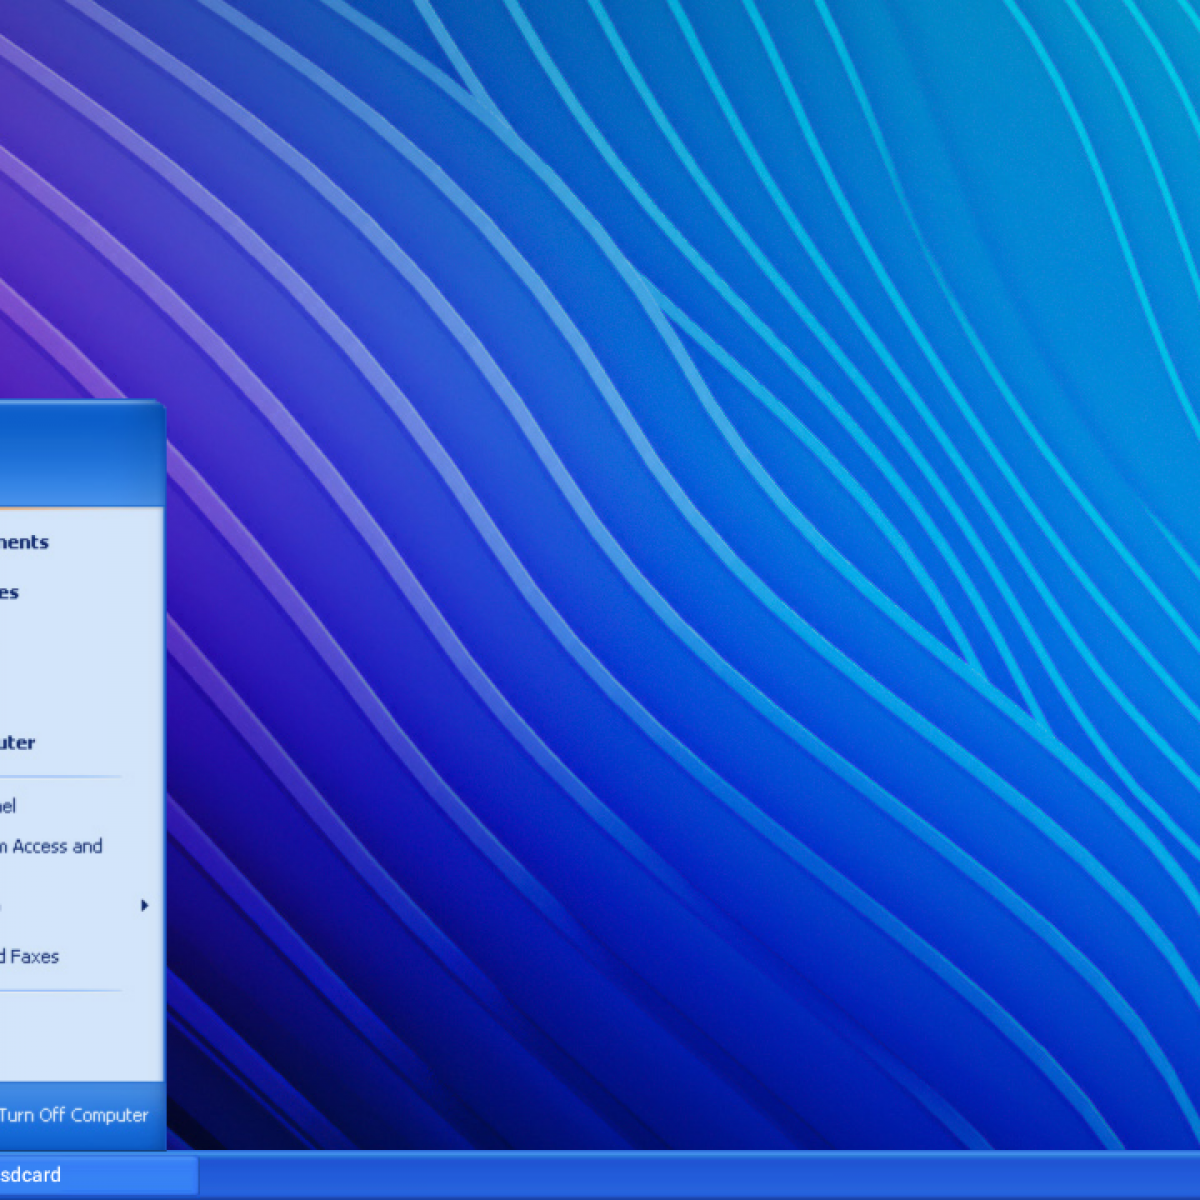Expand the submenu arrow above Printers and Faxes
The height and width of the screenshot is (1200, 1200).
[x=144, y=906]
